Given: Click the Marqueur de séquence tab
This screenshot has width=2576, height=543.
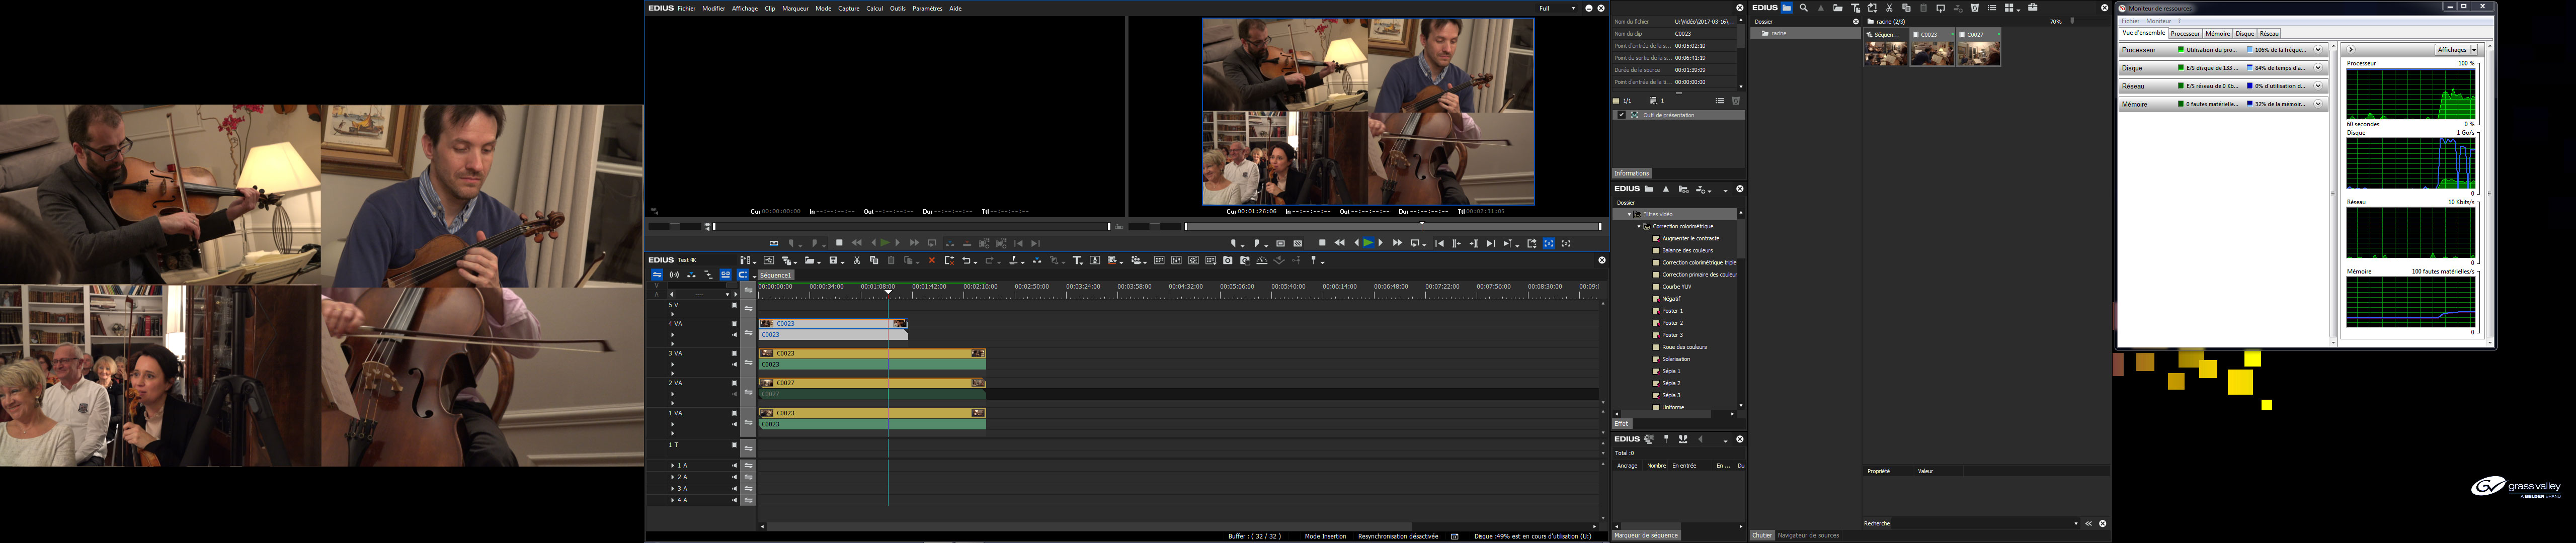Looking at the screenshot, I should (1646, 535).
